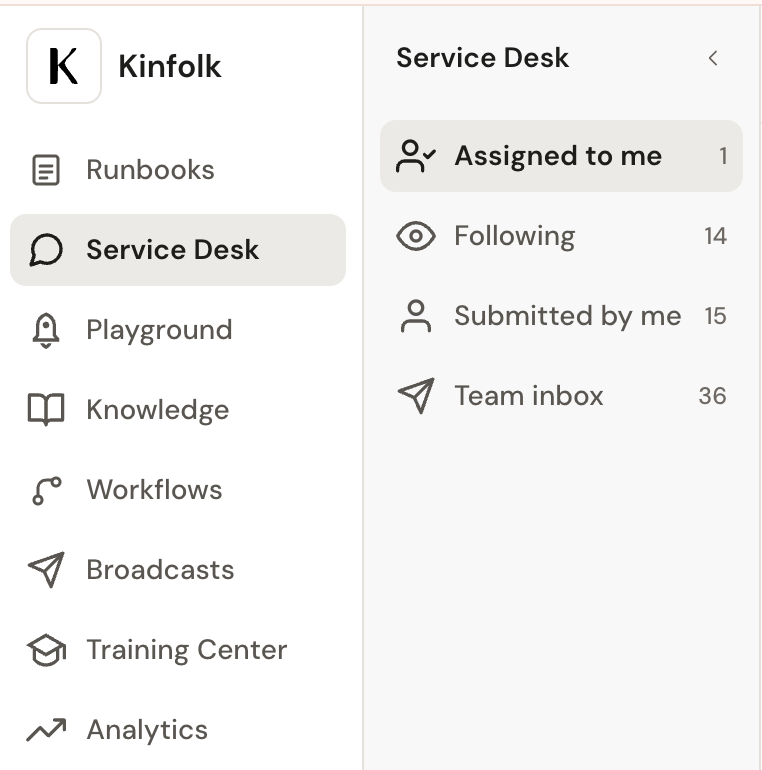
Task: Collapse the Service Desk panel with chevron
Action: pos(713,58)
